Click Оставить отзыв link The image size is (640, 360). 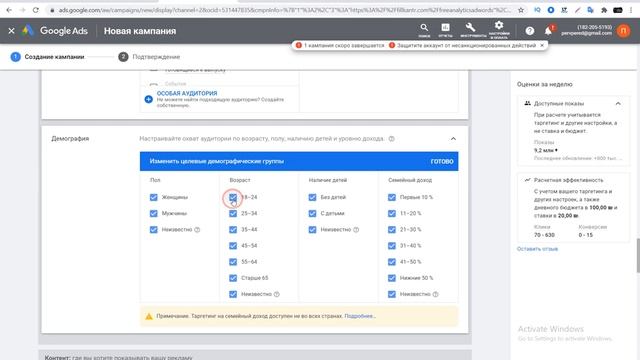click(x=537, y=249)
